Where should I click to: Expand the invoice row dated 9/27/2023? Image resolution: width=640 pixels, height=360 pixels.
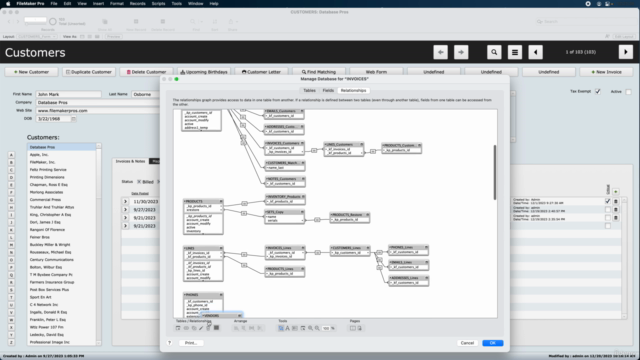tap(125, 210)
